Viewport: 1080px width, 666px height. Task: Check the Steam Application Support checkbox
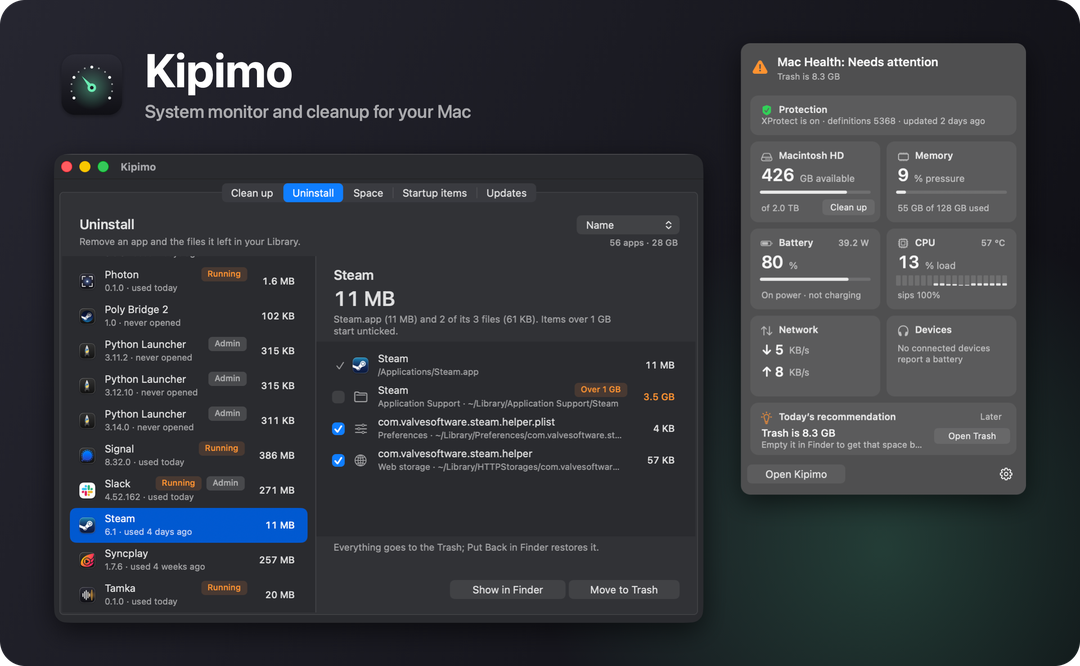coord(338,397)
